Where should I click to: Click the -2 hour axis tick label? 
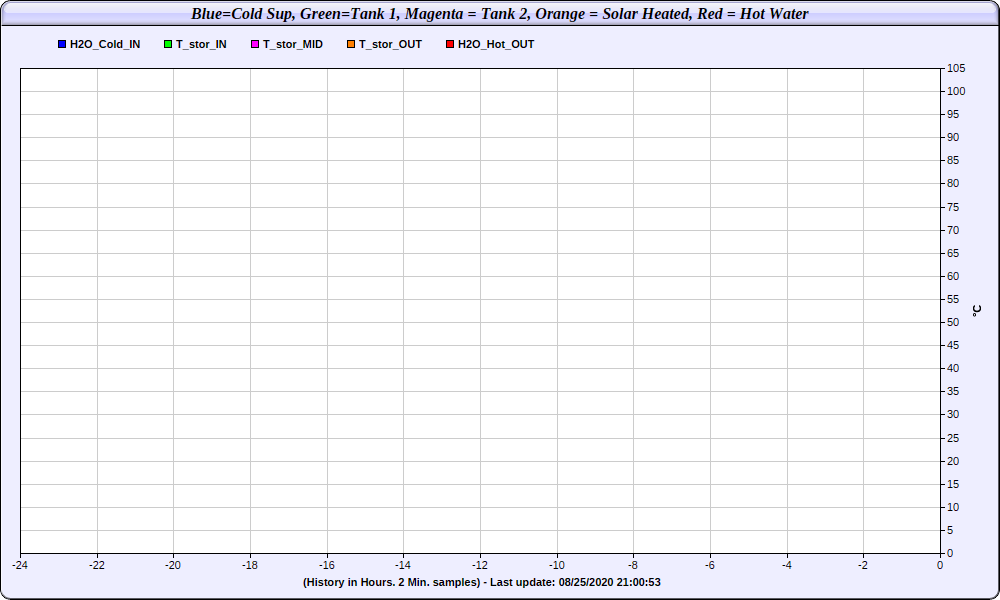[x=863, y=565]
